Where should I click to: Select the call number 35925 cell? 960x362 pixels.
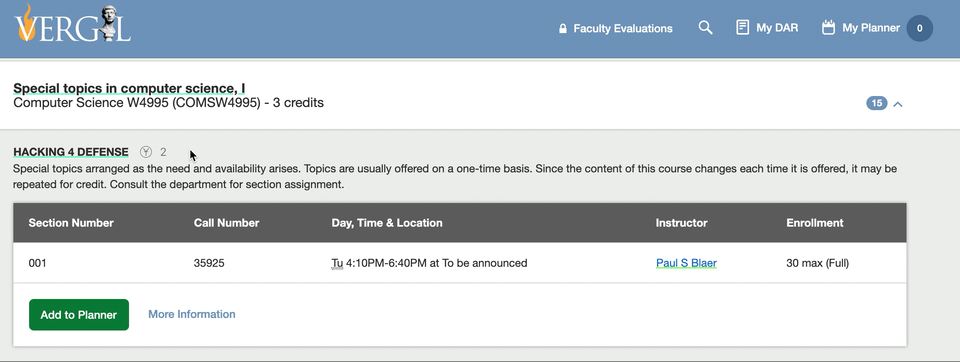coord(209,263)
